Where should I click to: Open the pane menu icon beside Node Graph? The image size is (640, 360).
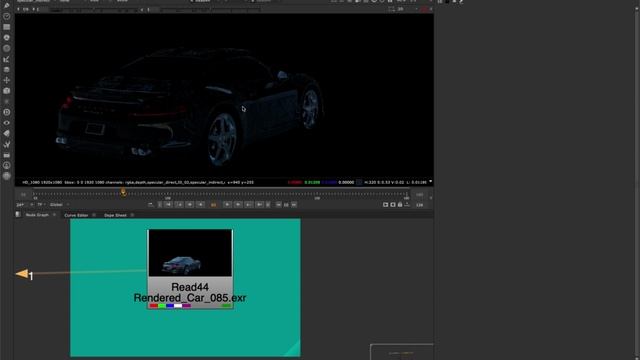tap(18, 214)
